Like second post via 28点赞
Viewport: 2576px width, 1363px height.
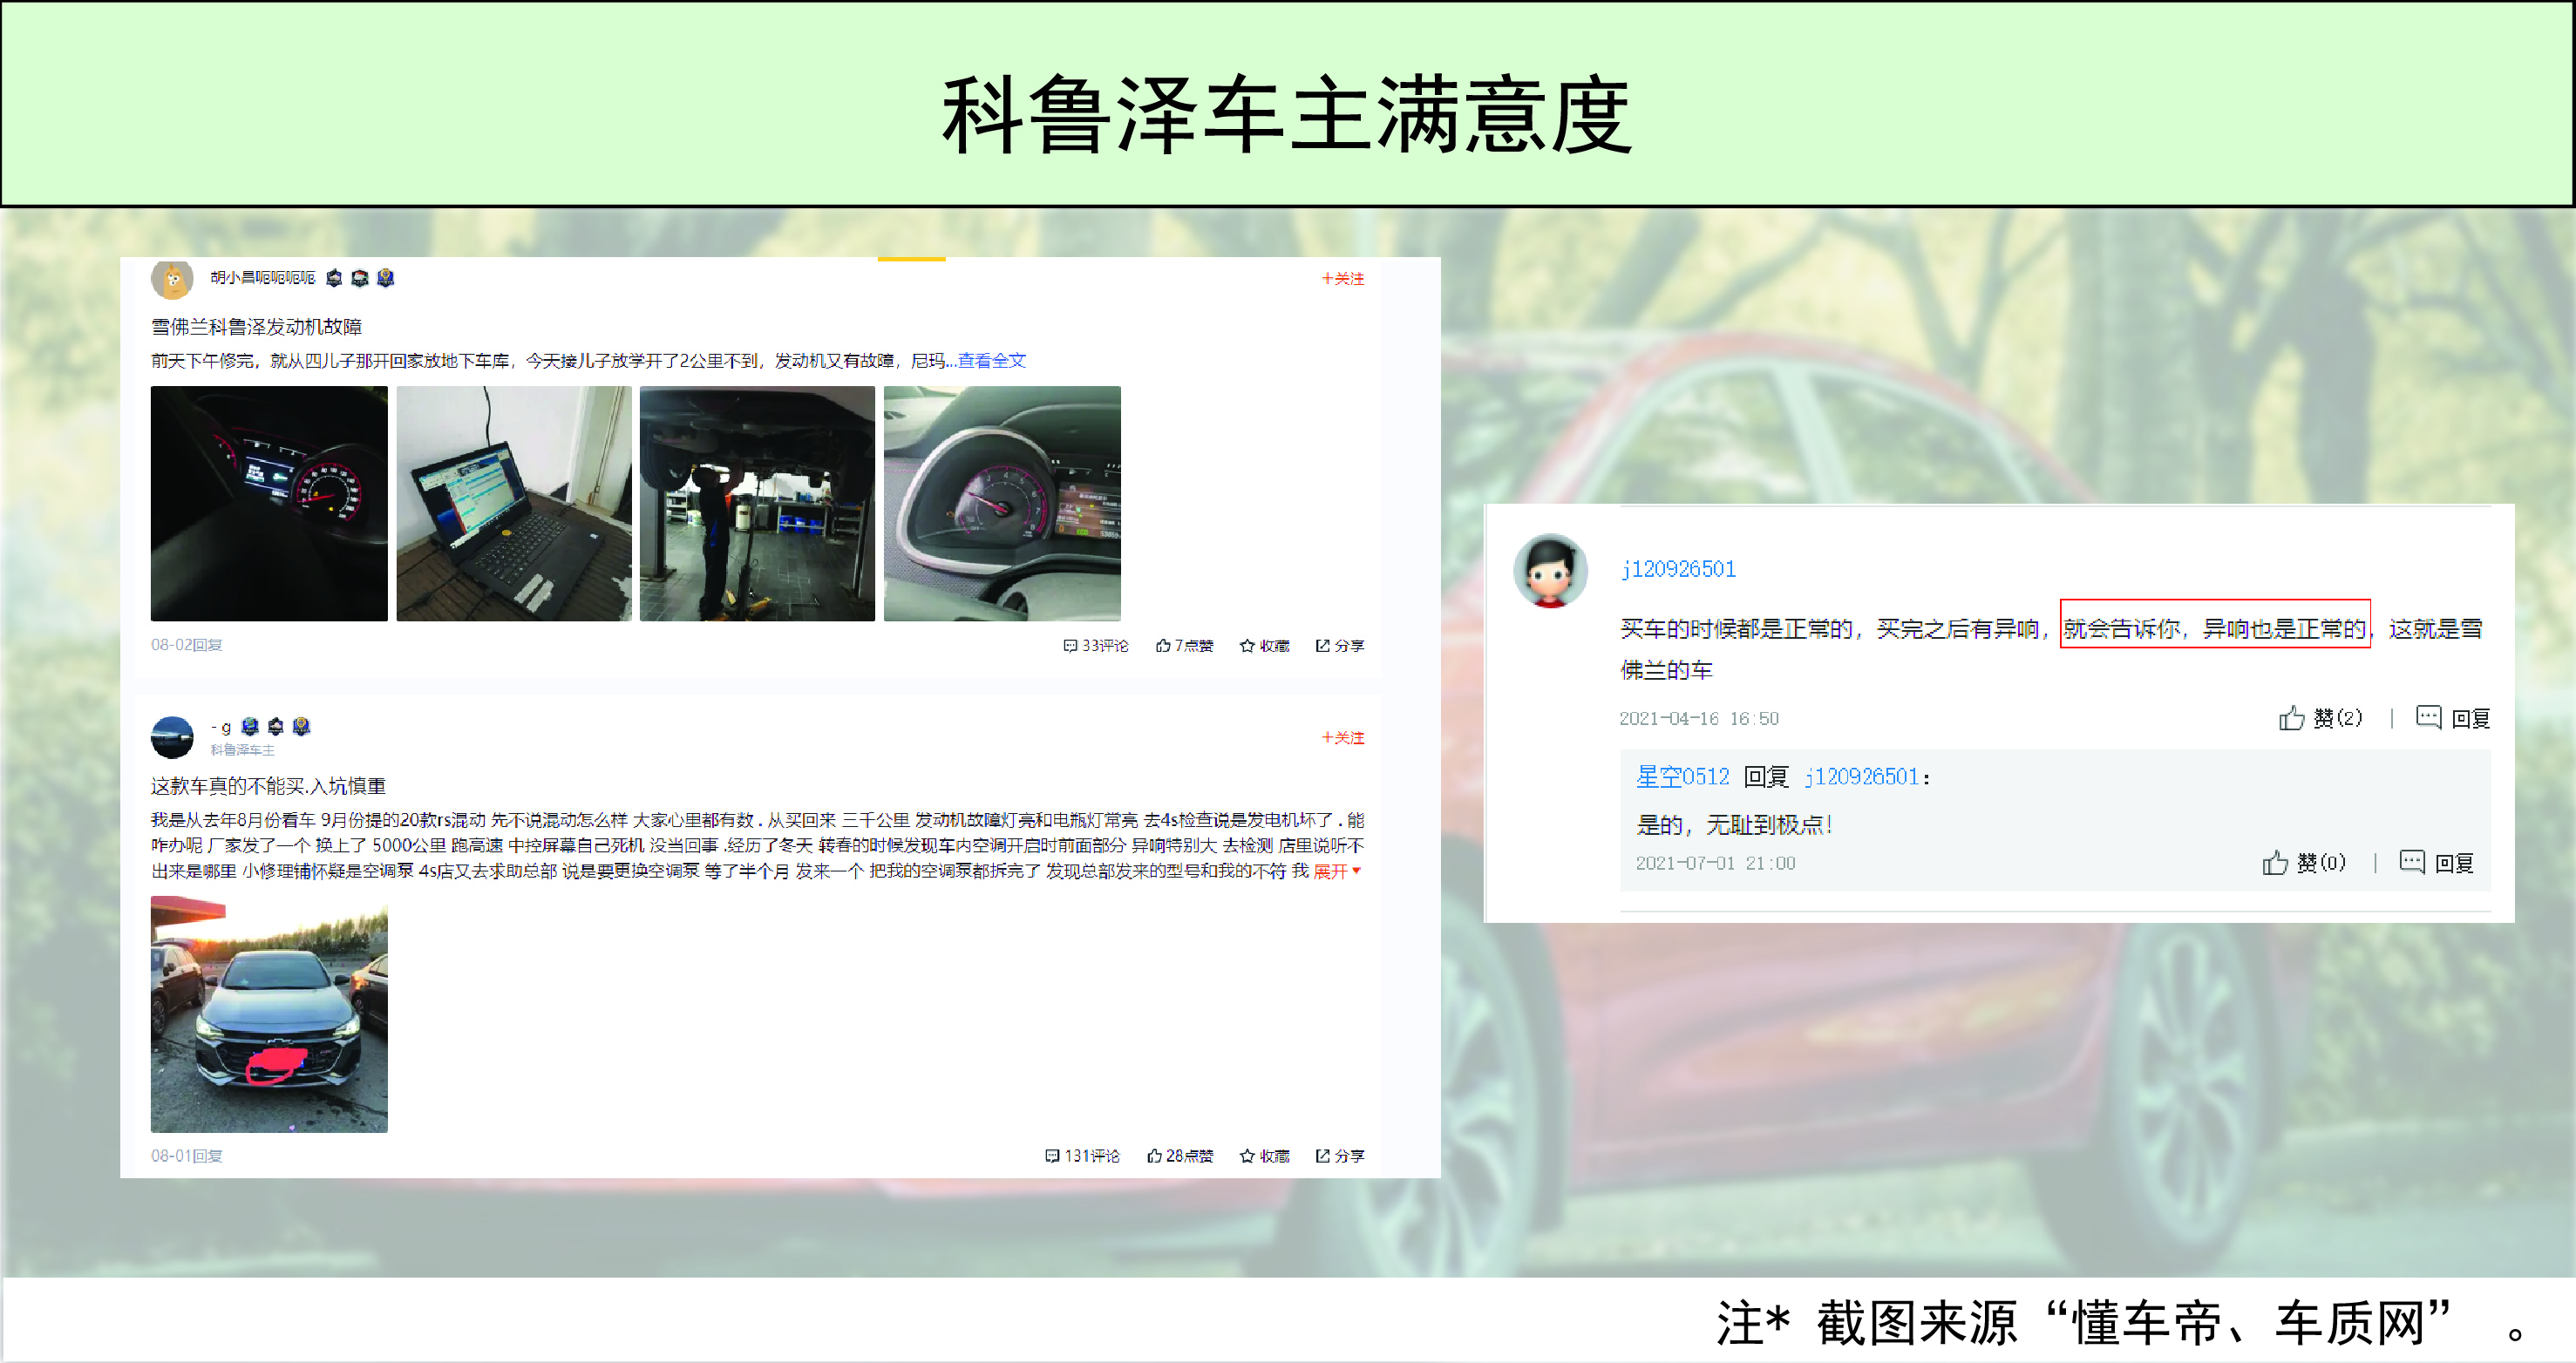tap(1181, 1156)
